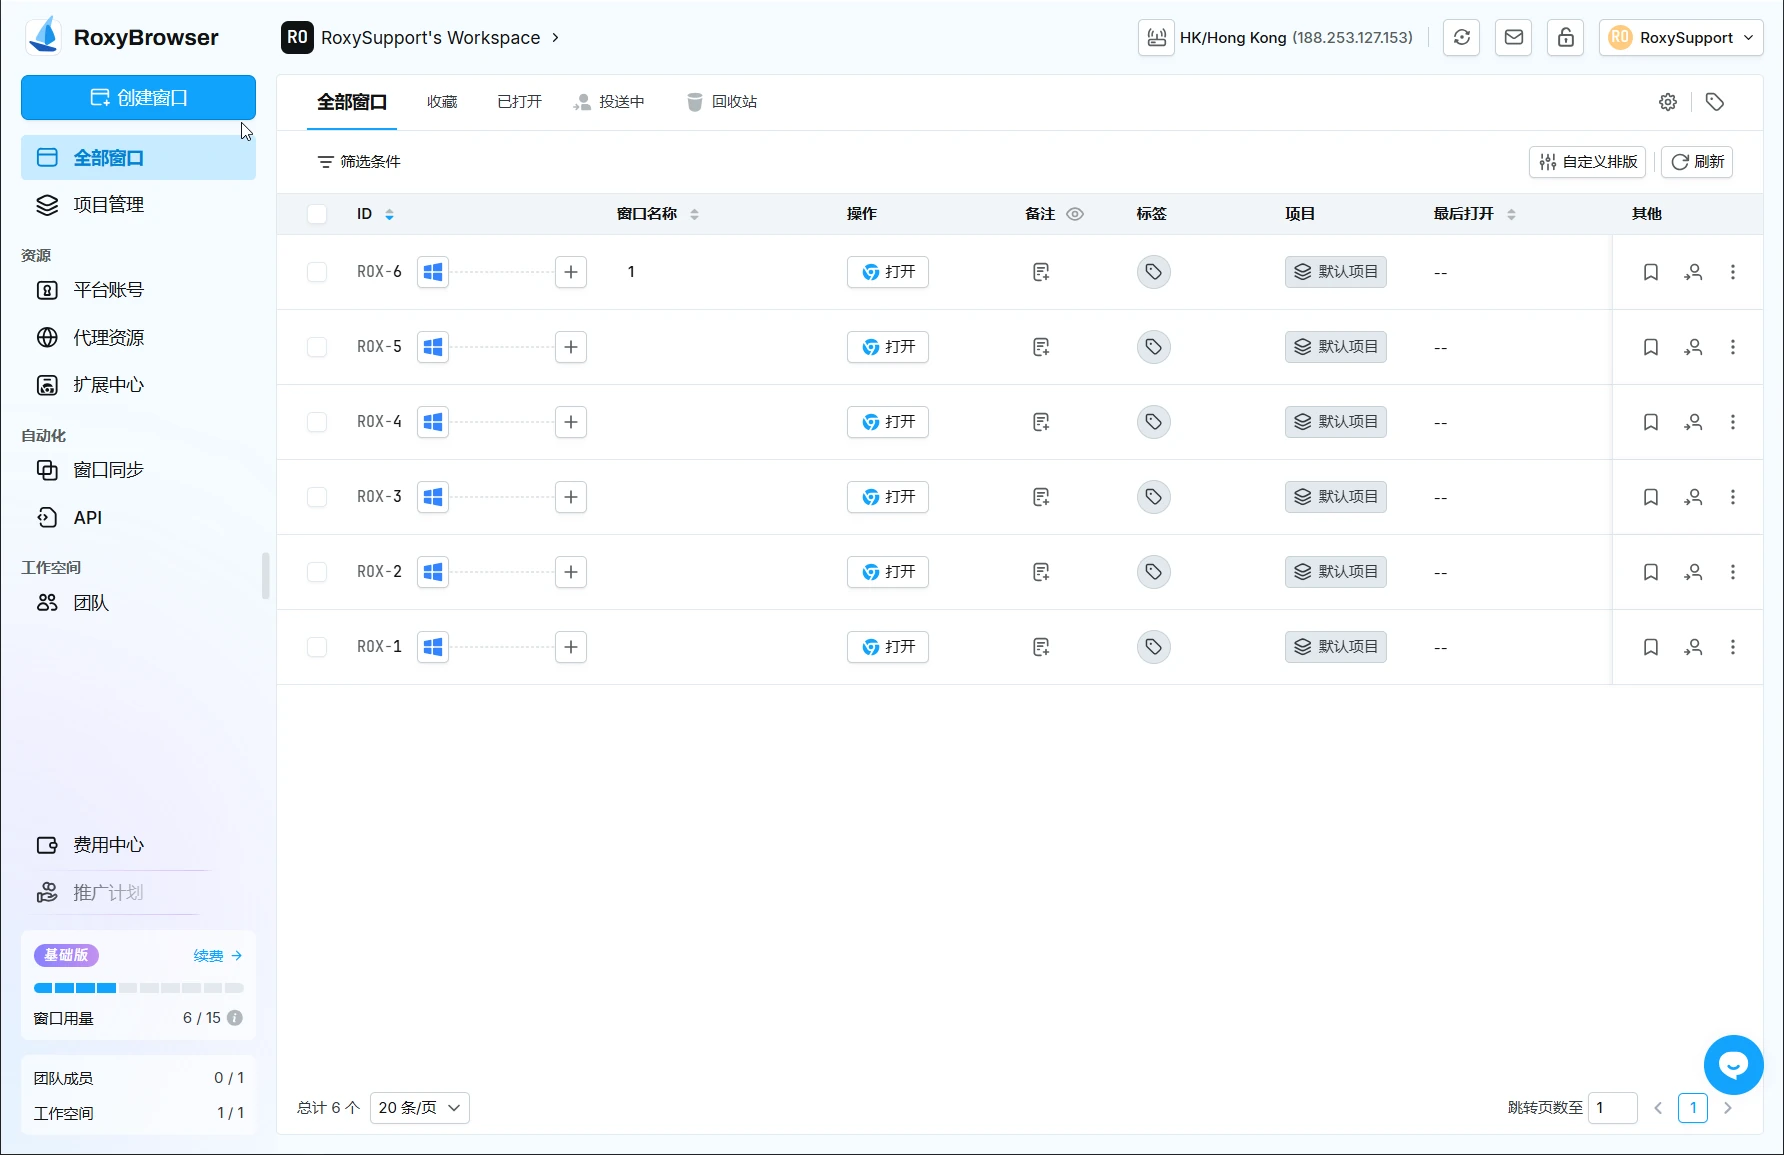Click 打开 button for ROX-1
Viewport: 1784px width, 1155px height.
tap(888, 647)
